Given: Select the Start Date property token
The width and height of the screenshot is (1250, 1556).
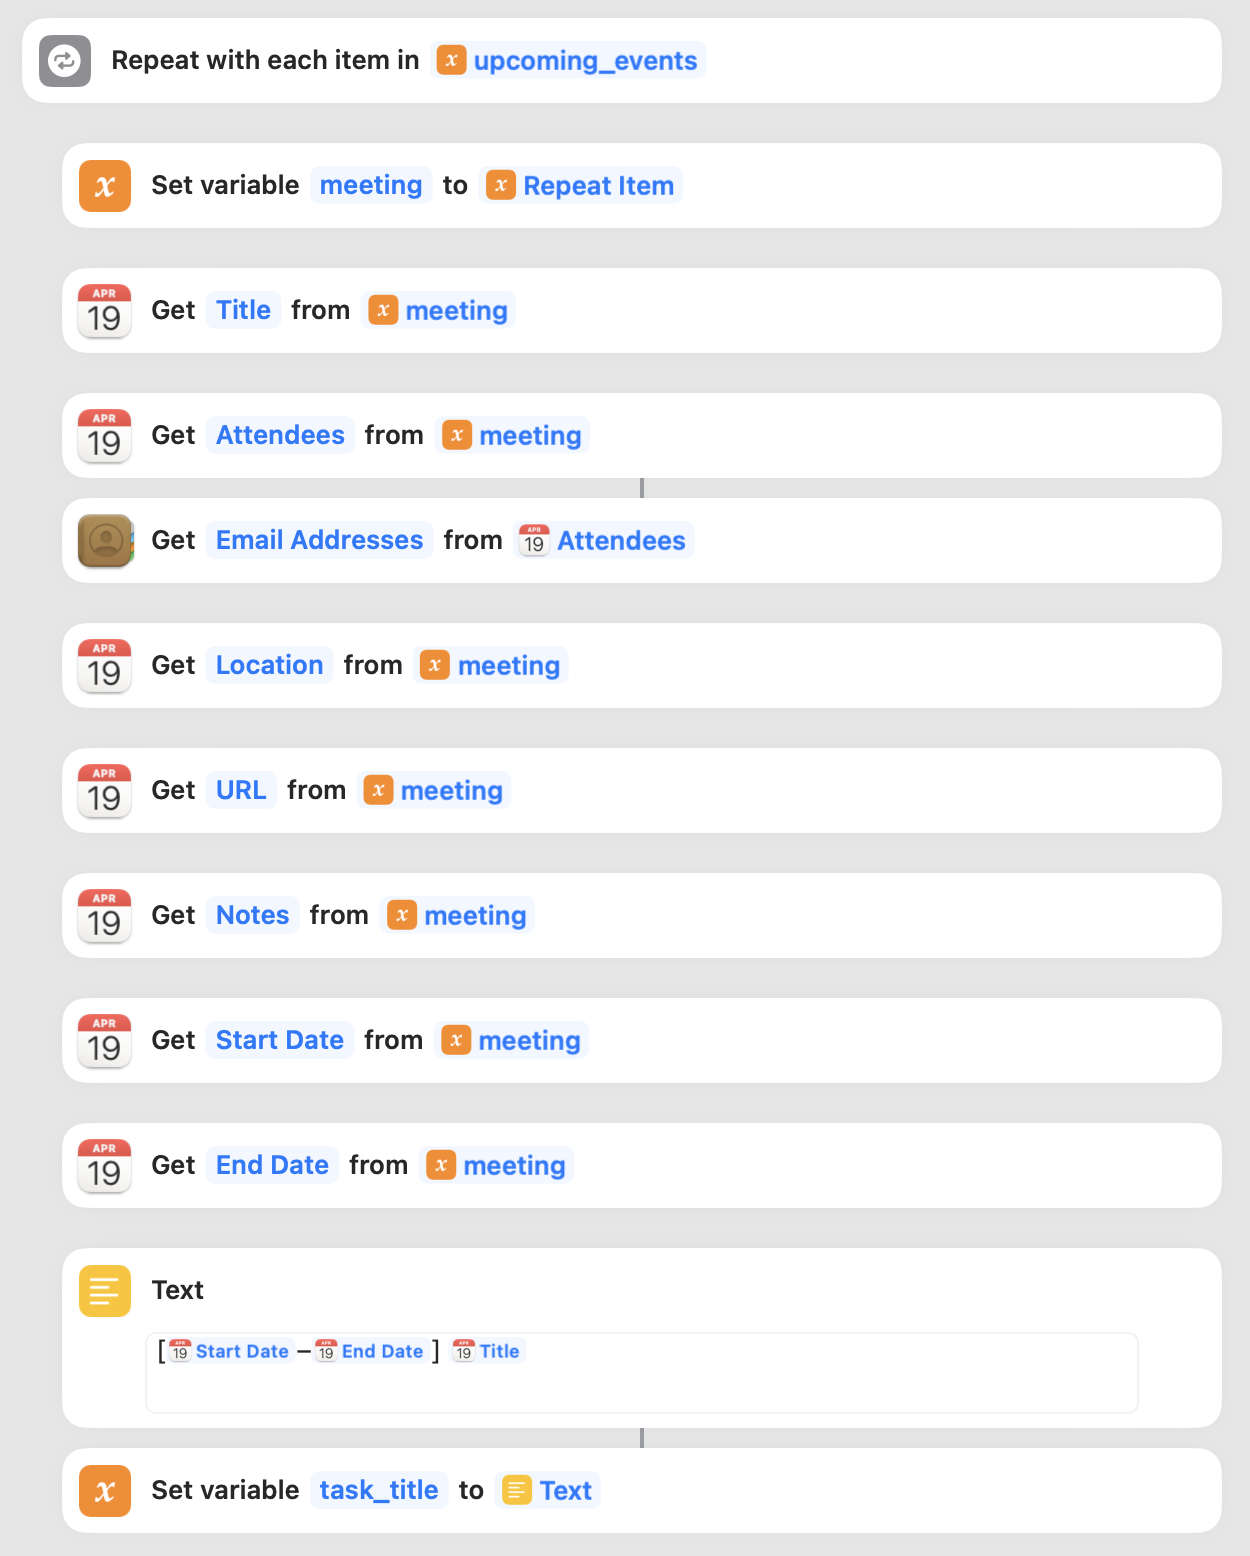Looking at the screenshot, I should tap(279, 1041).
